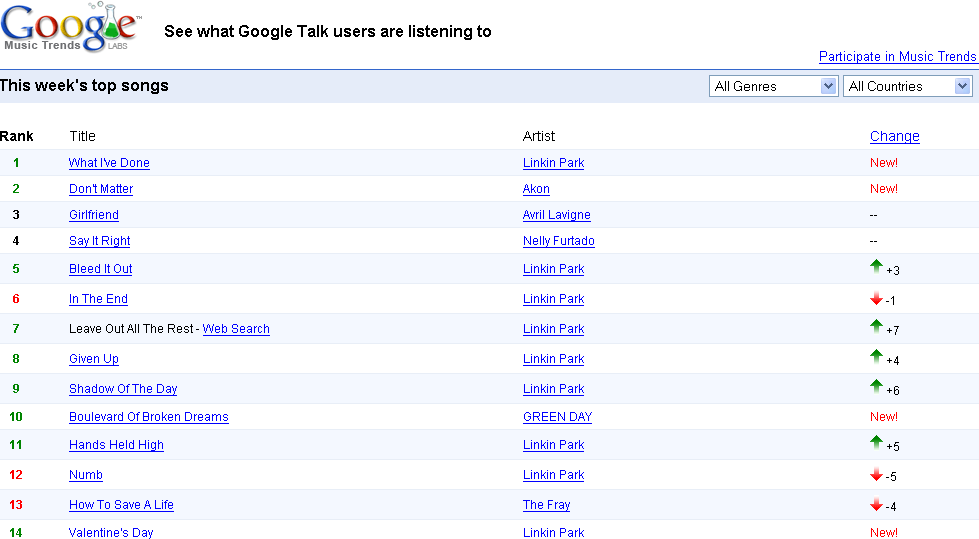The image size is (979, 539).
Task: Click the Artist column header
Action: click(x=539, y=136)
